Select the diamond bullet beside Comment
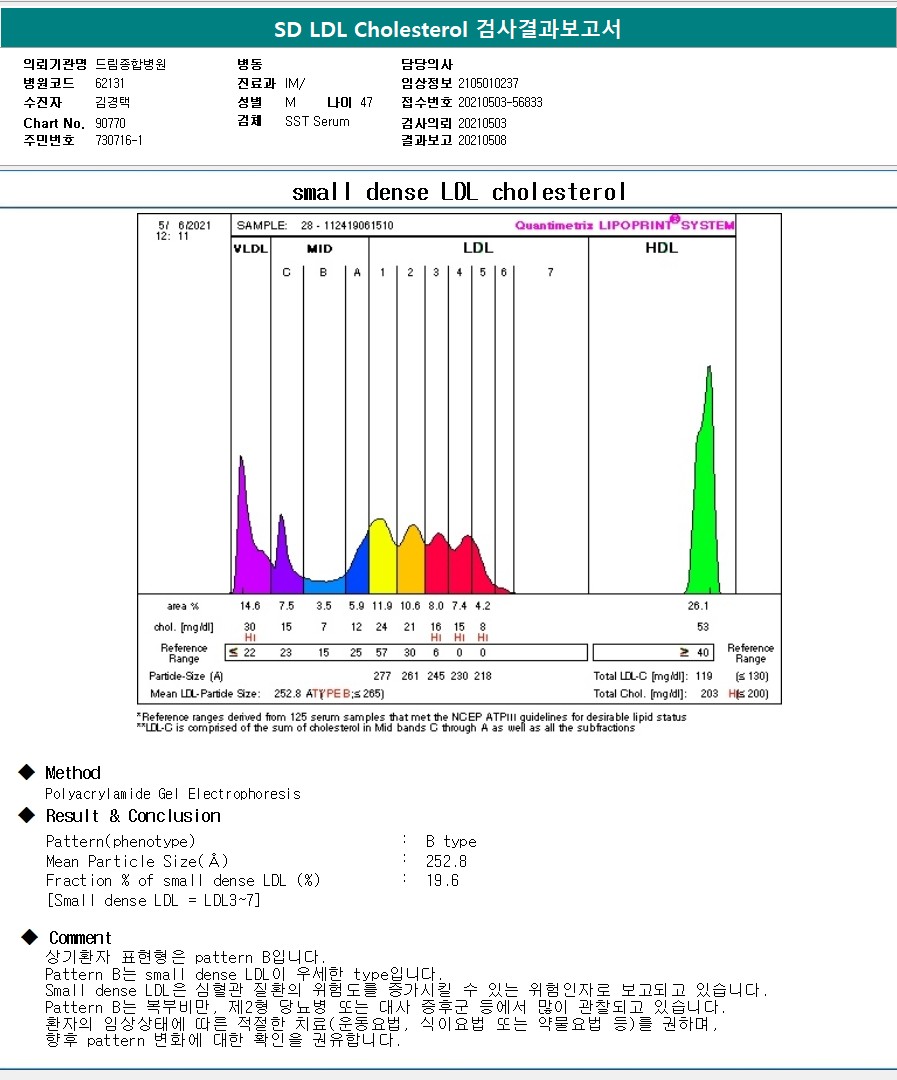This screenshot has height=1080, width=897. [30, 937]
